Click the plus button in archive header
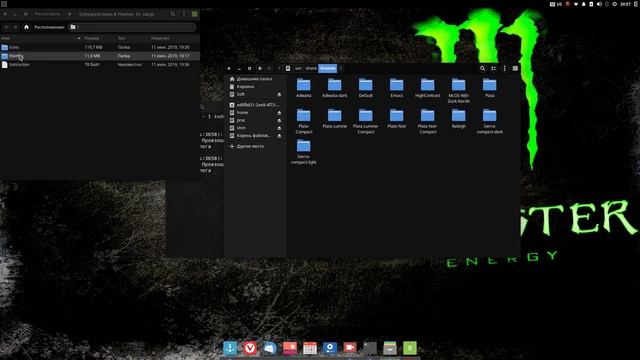Image resolution: width=640 pixels, height=360 pixels. 69,14
